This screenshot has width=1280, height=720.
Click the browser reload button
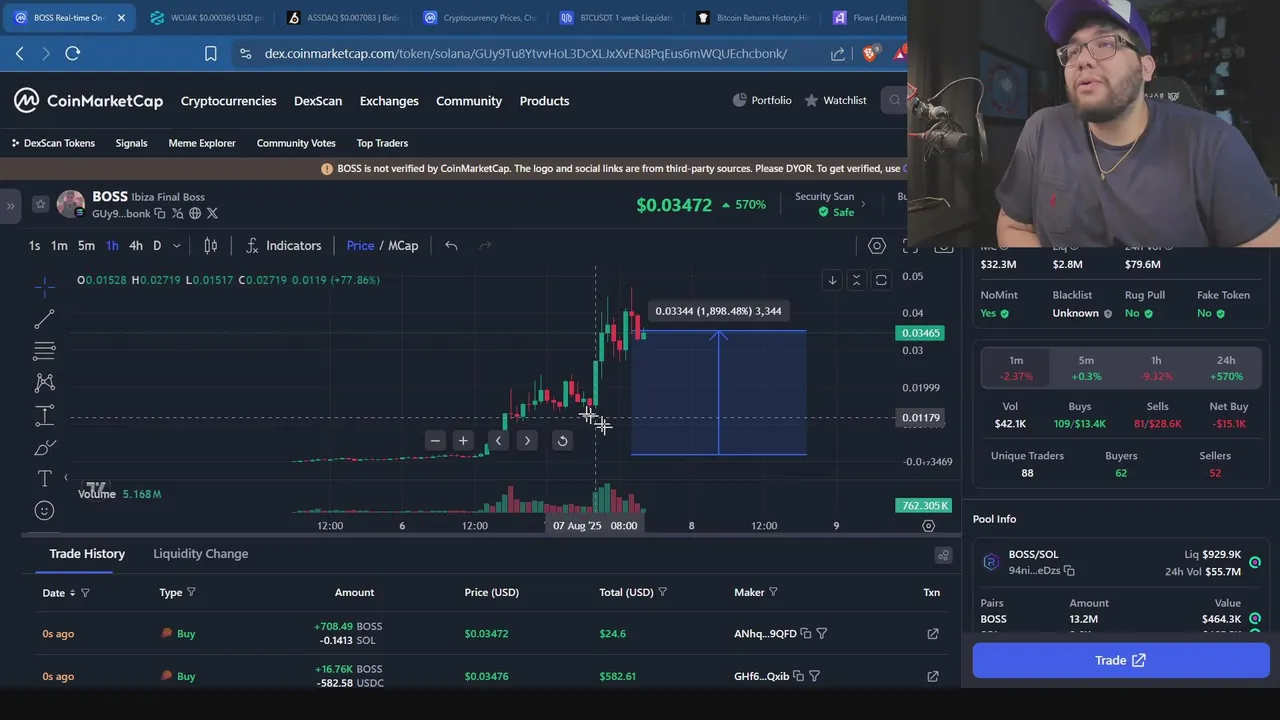pyautogui.click(x=73, y=53)
